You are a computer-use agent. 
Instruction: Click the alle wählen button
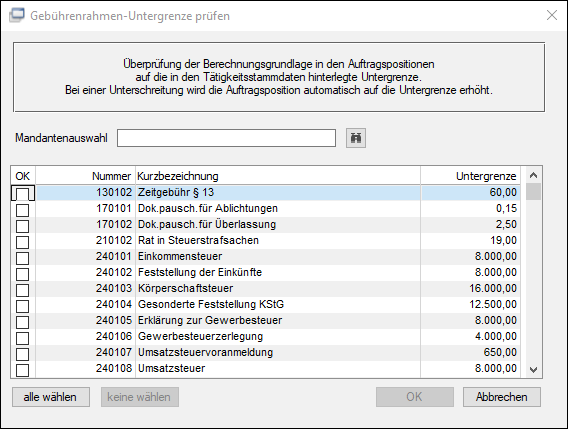(51, 397)
